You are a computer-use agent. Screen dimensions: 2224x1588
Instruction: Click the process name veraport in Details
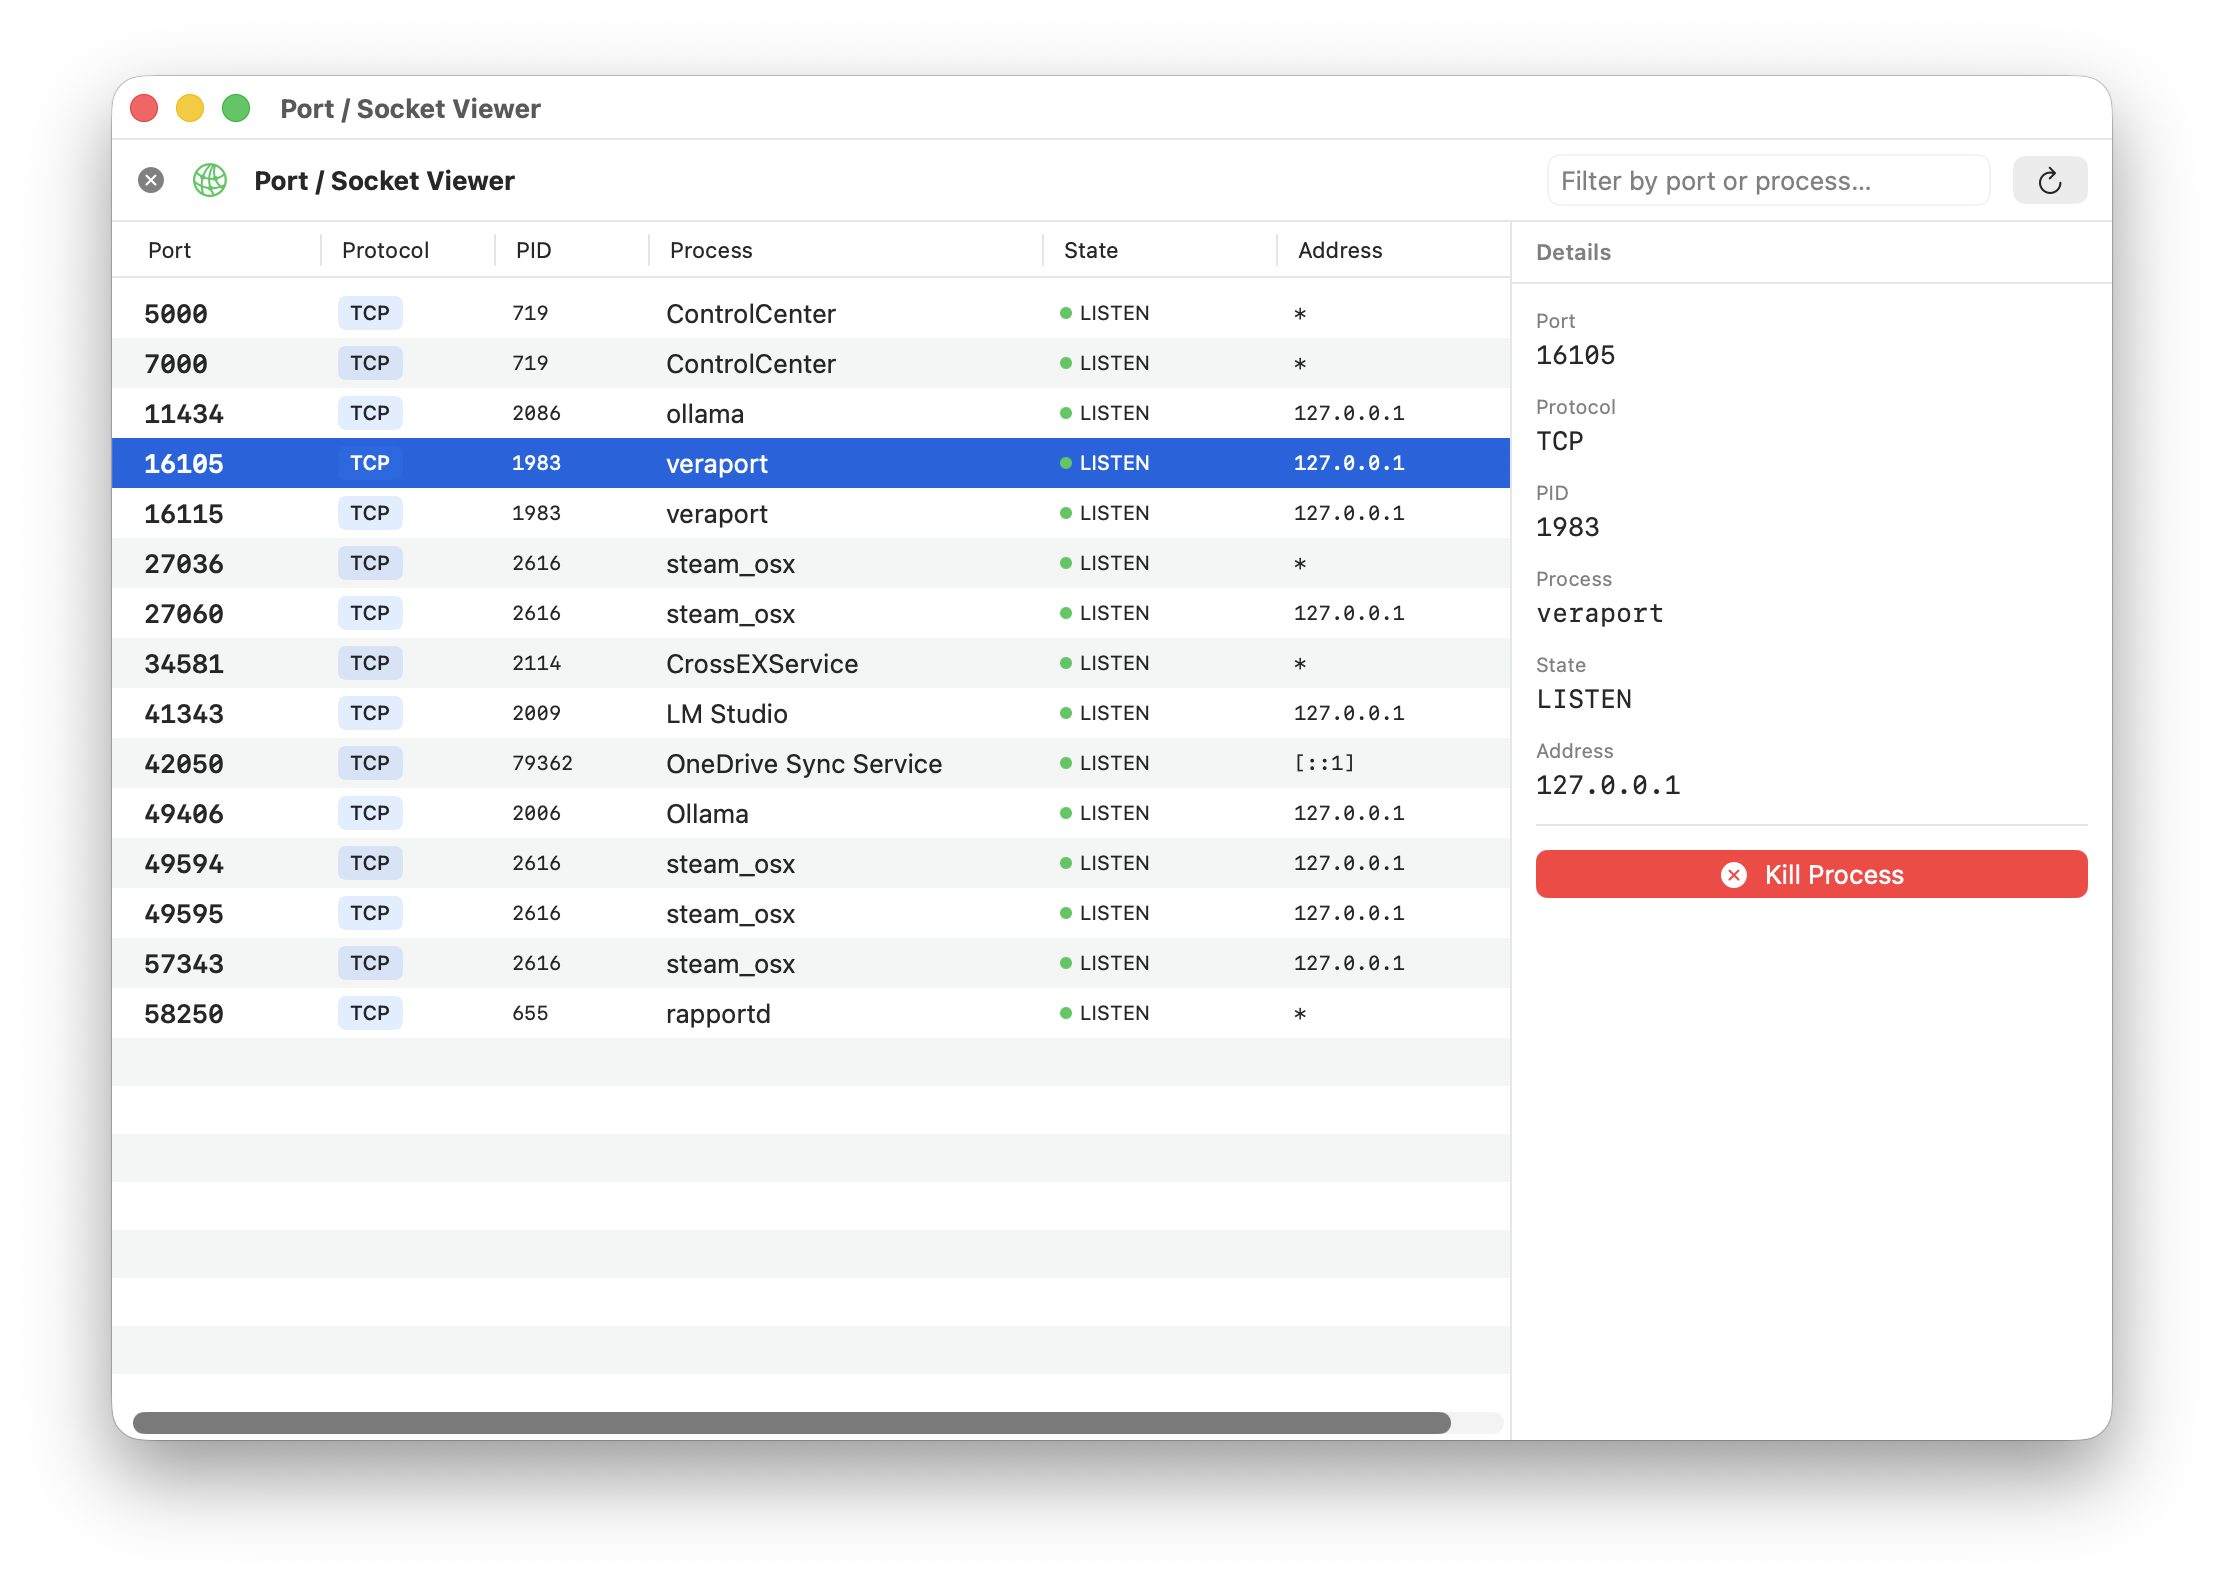coord(1600,613)
